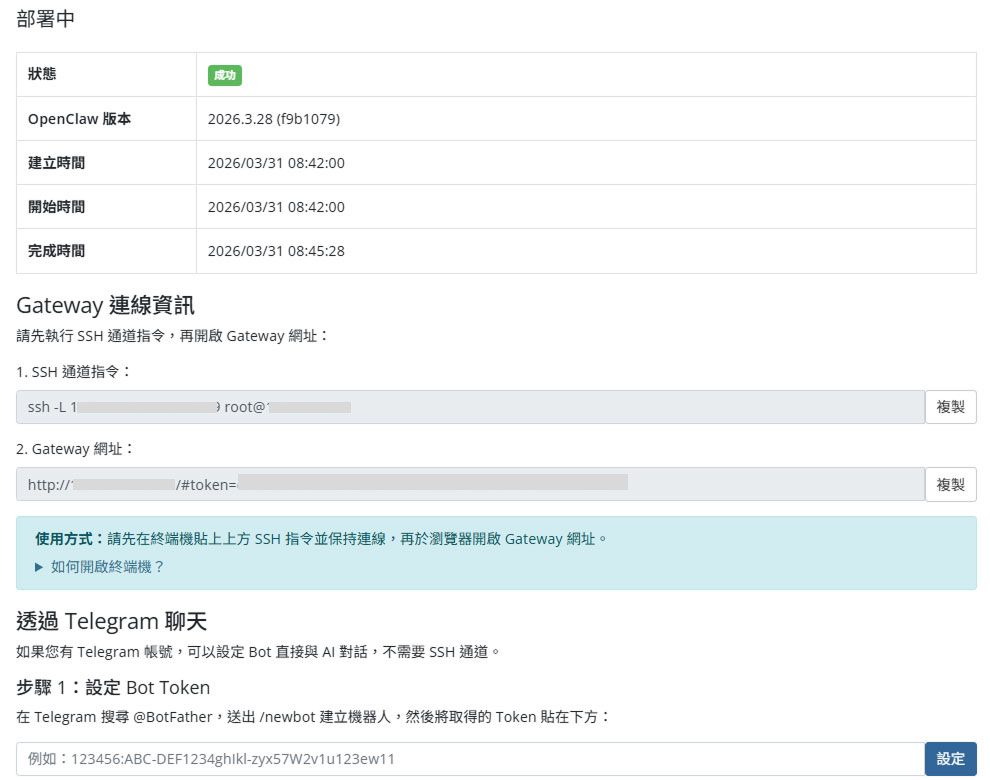The image size is (990, 780).
Task: Click the Bot Token input field
Action: click(470, 759)
